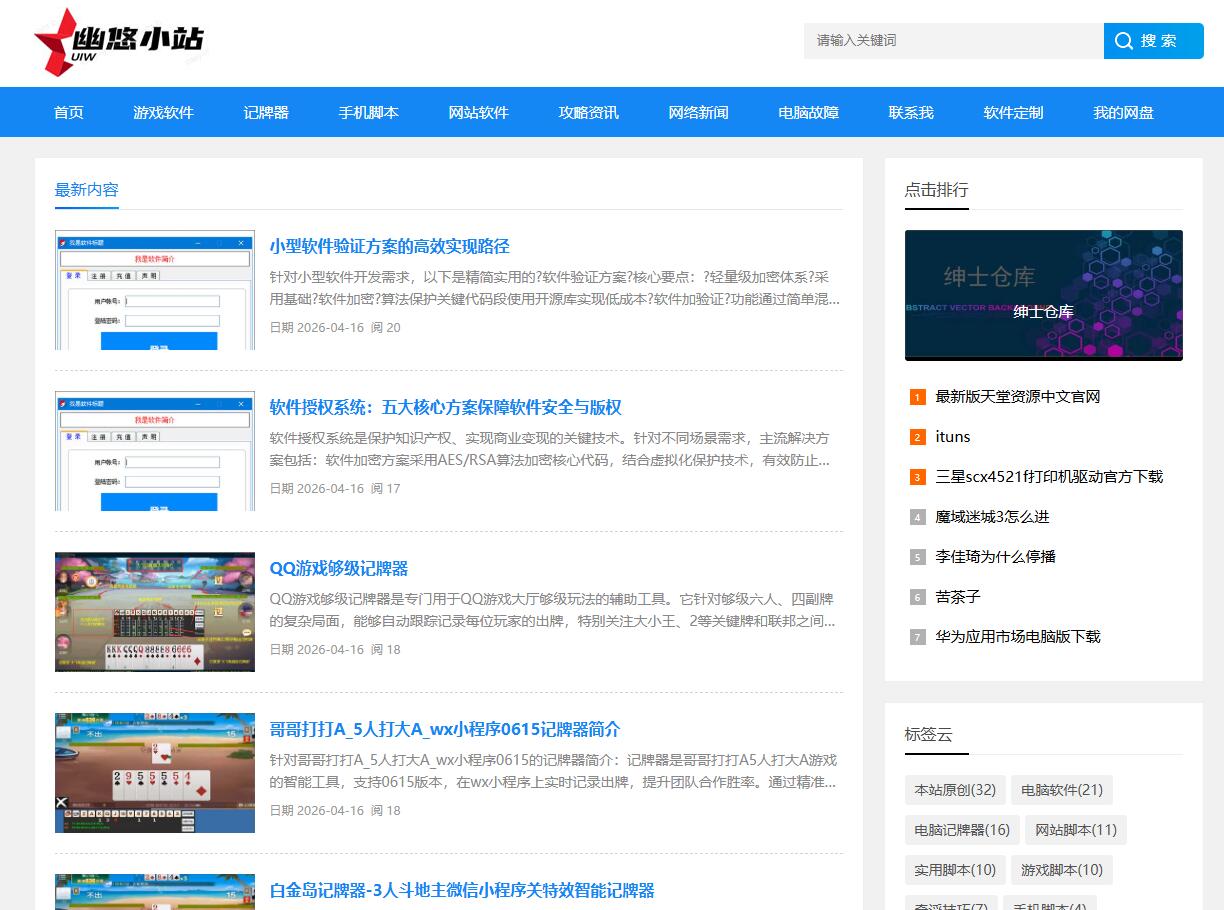
Task: Open 我的网盘 in the navigation bar
Action: [1123, 113]
